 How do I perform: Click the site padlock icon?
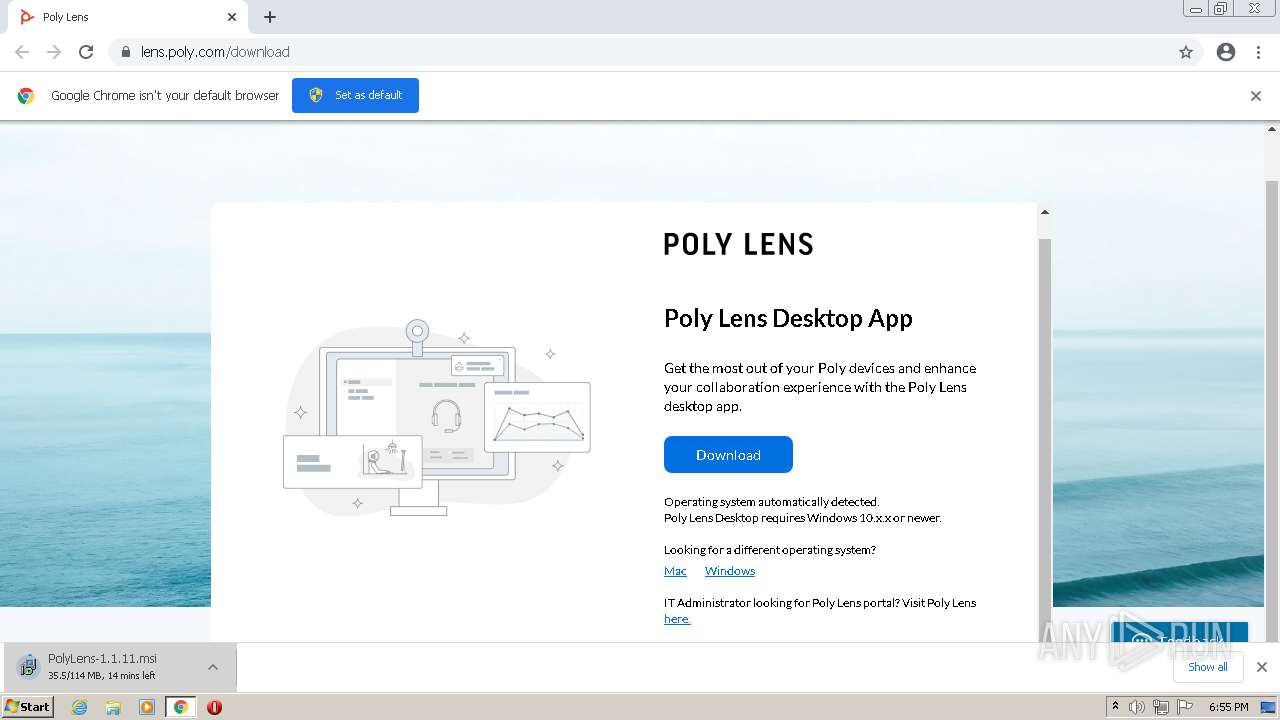[x=125, y=52]
